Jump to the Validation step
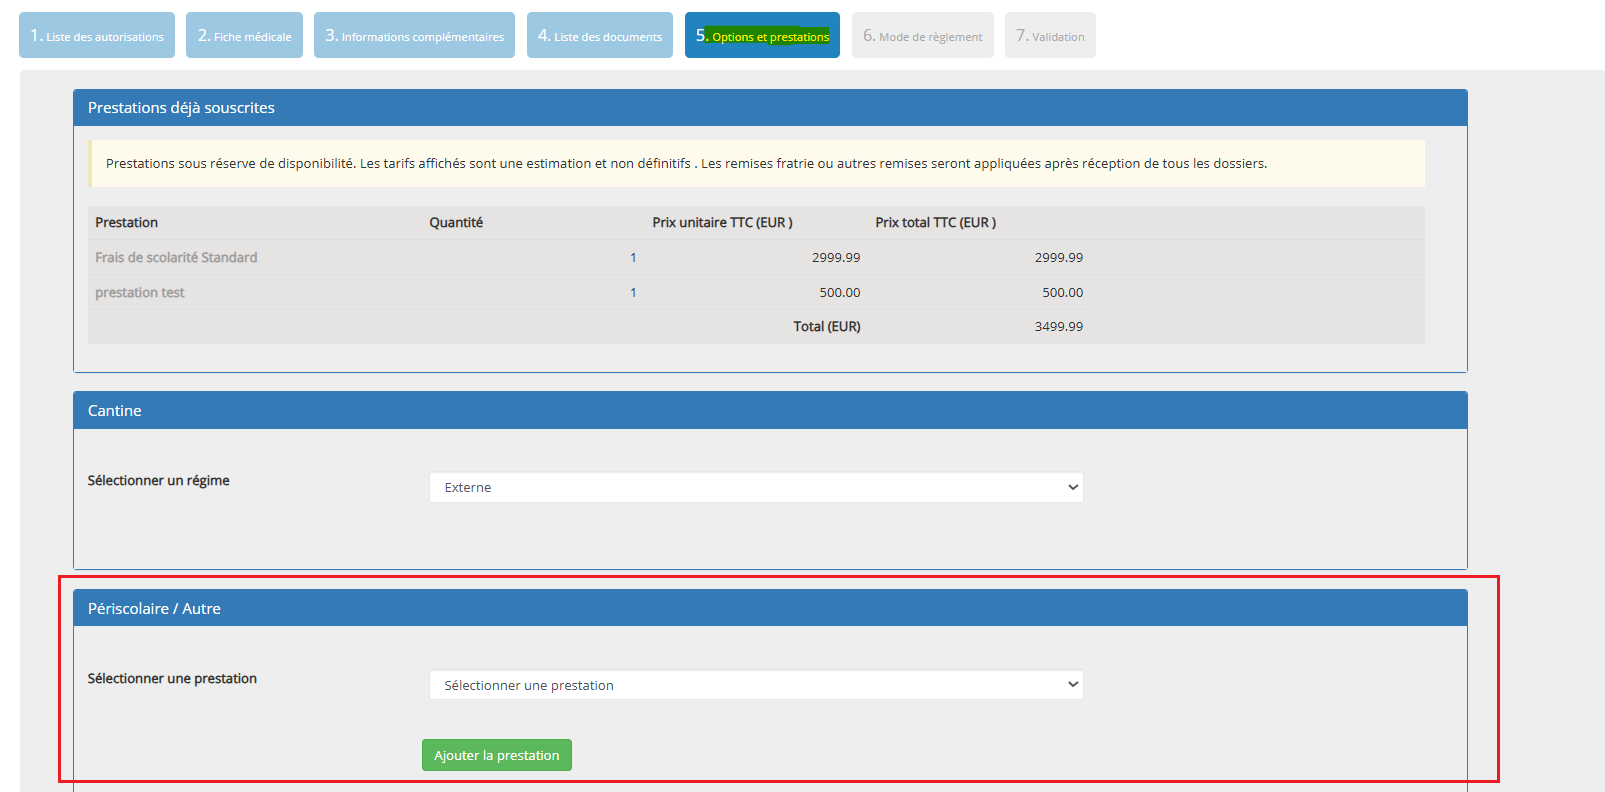 (1050, 36)
